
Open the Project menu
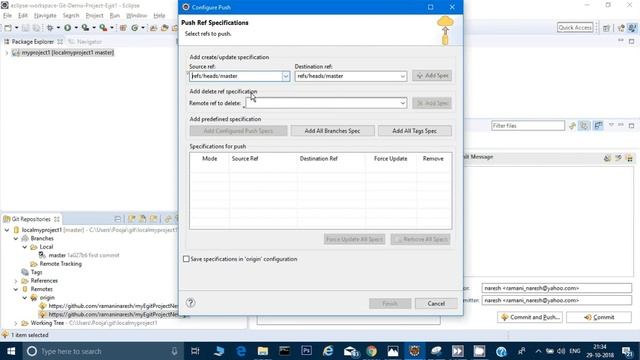tap(94, 16)
